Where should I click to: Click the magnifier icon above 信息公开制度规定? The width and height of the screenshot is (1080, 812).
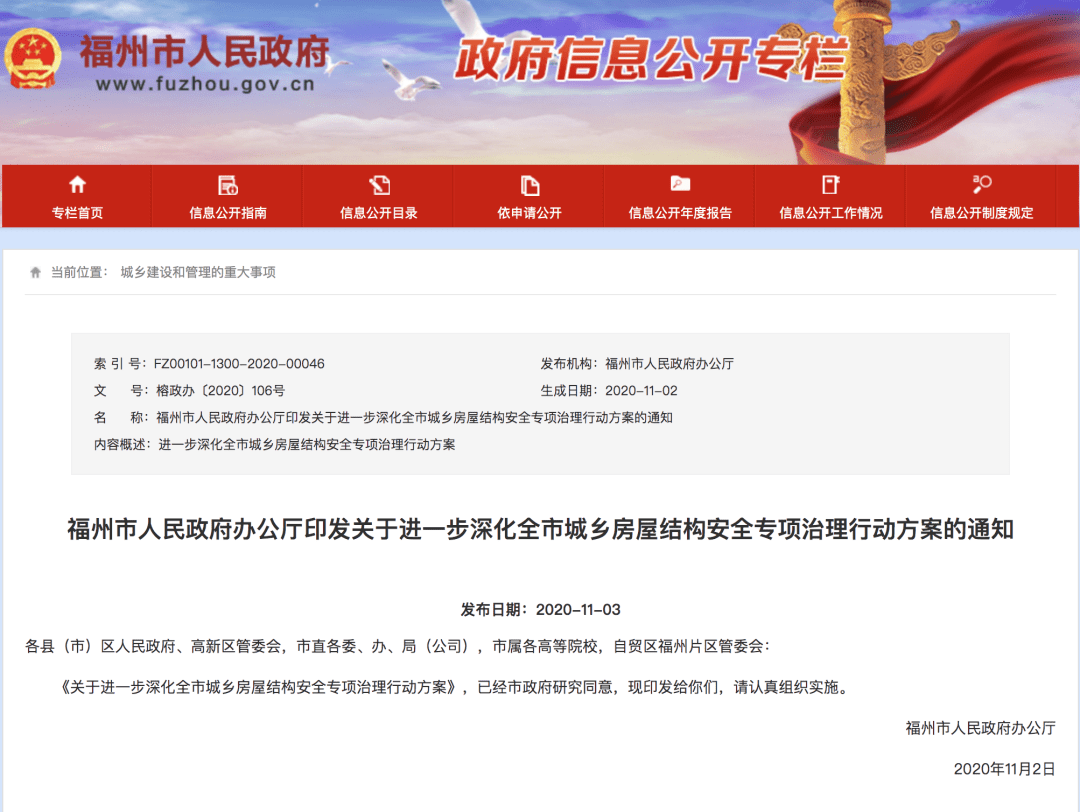(982, 184)
